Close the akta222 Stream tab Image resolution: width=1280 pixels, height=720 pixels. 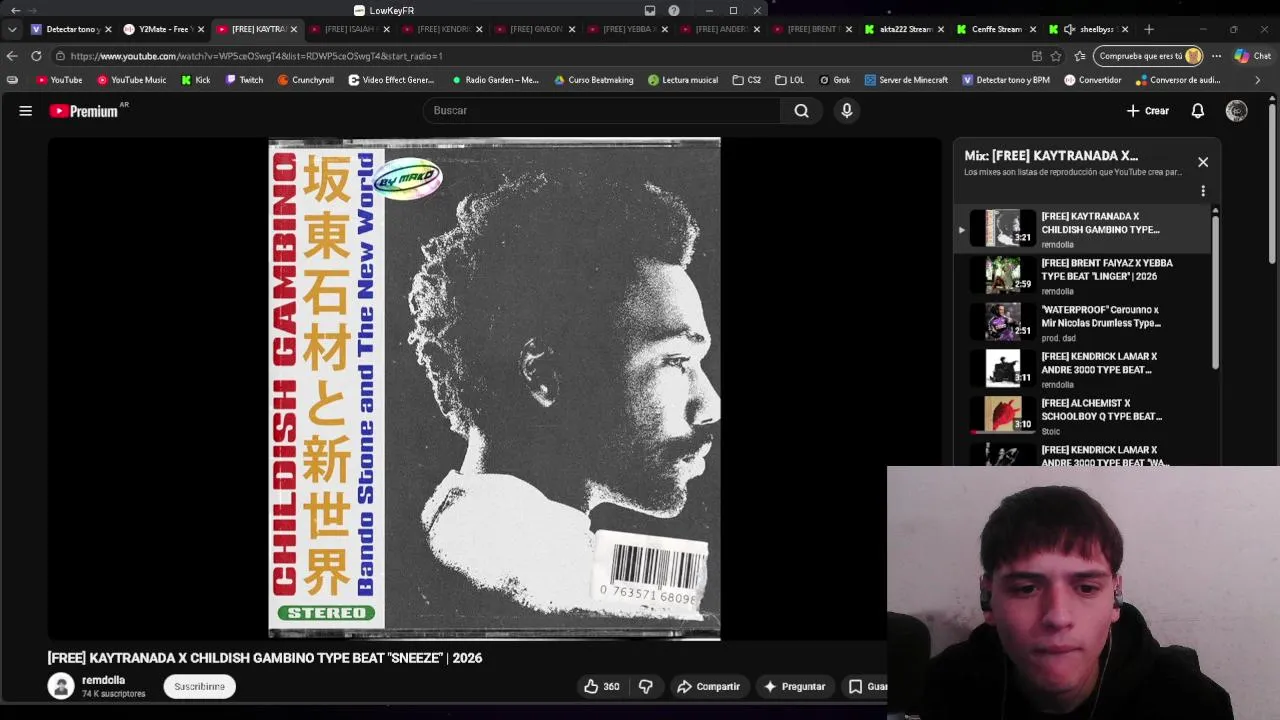(941, 29)
